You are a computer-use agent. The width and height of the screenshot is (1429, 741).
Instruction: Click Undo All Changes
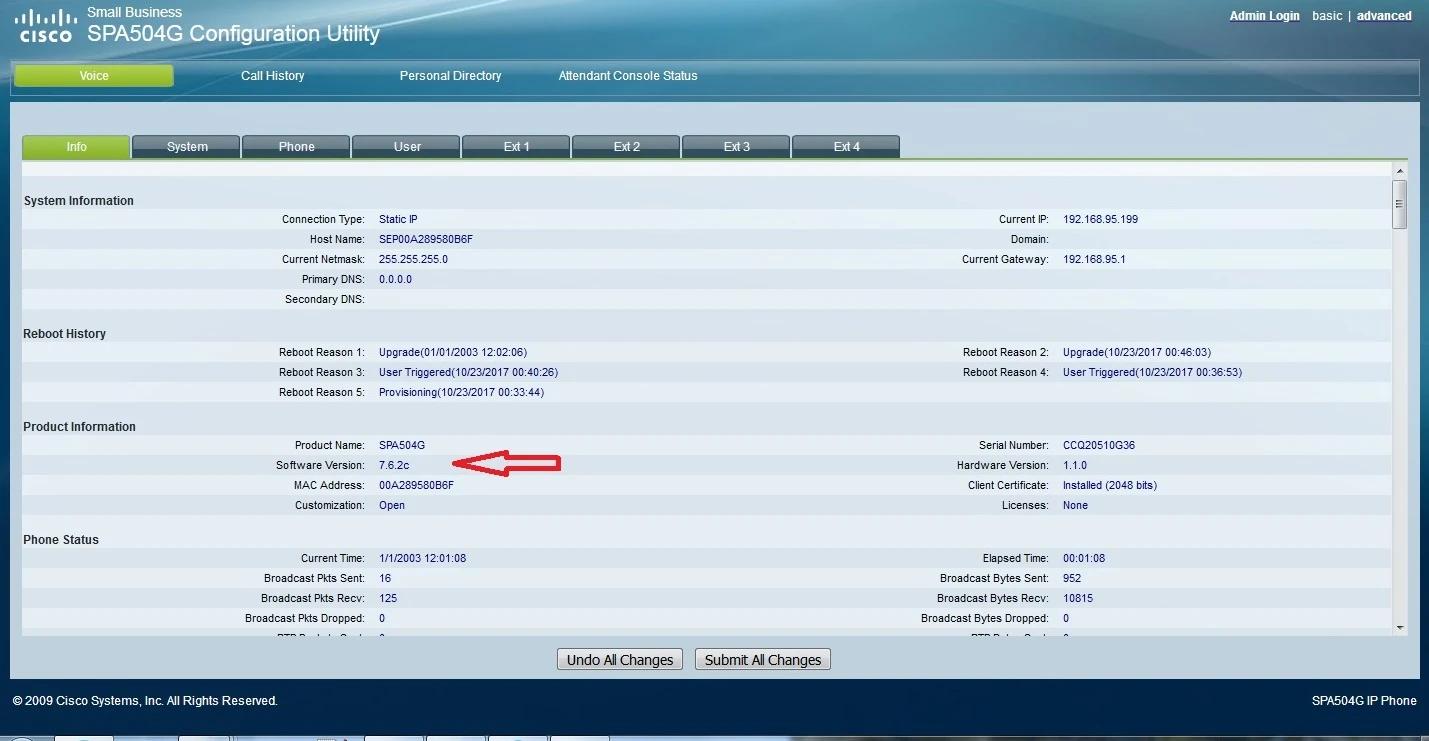click(x=620, y=660)
